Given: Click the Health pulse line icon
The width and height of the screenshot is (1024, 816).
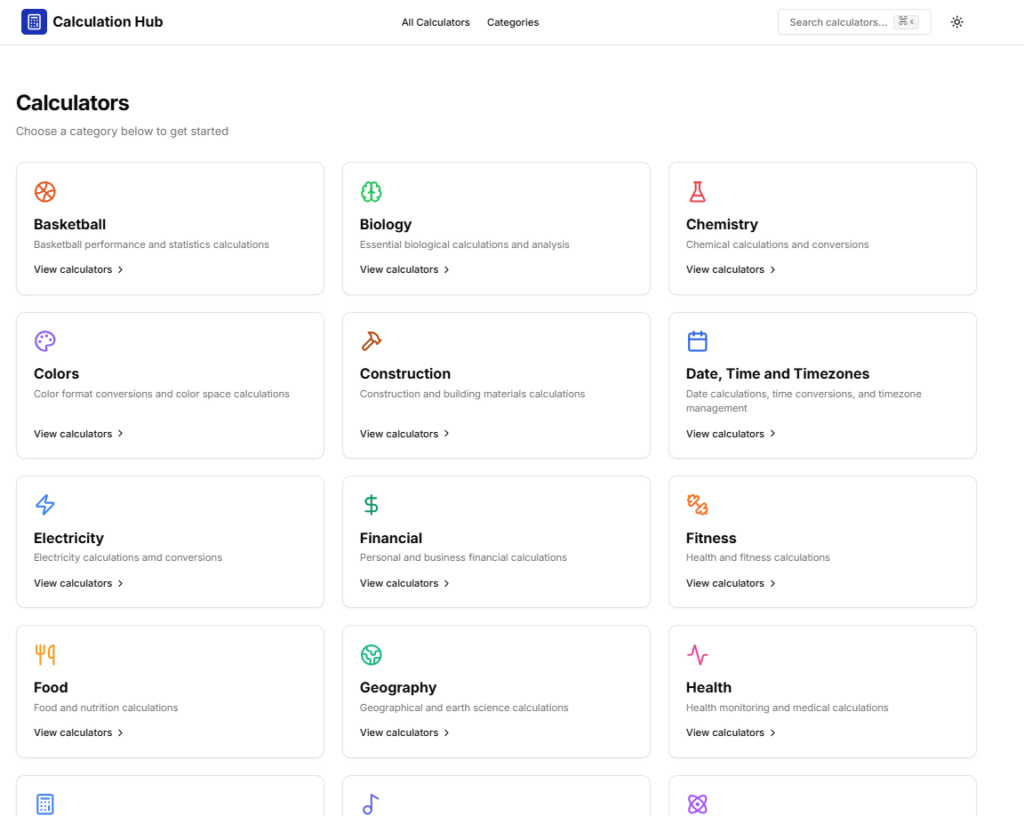Looking at the screenshot, I should pos(697,655).
